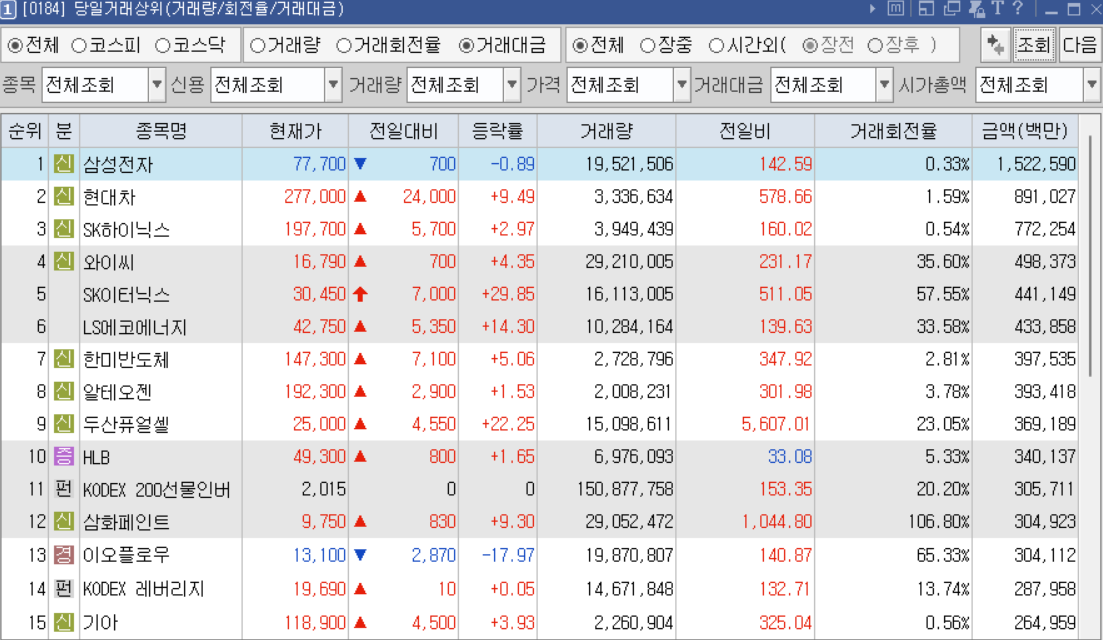This screenshot has height=640, width=1103.
Task: Sort by the 등락률 column header
Action: (x=497, y=131)
